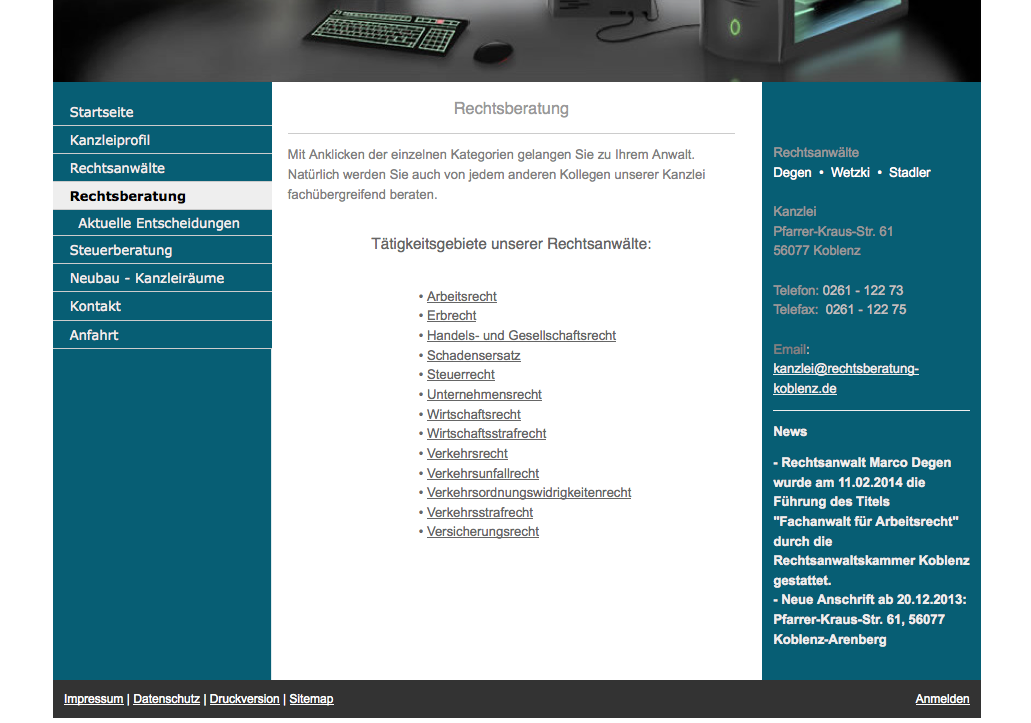Open Neubau - Kanzleiräume page
1031x723 pixels.
point(162,278)
